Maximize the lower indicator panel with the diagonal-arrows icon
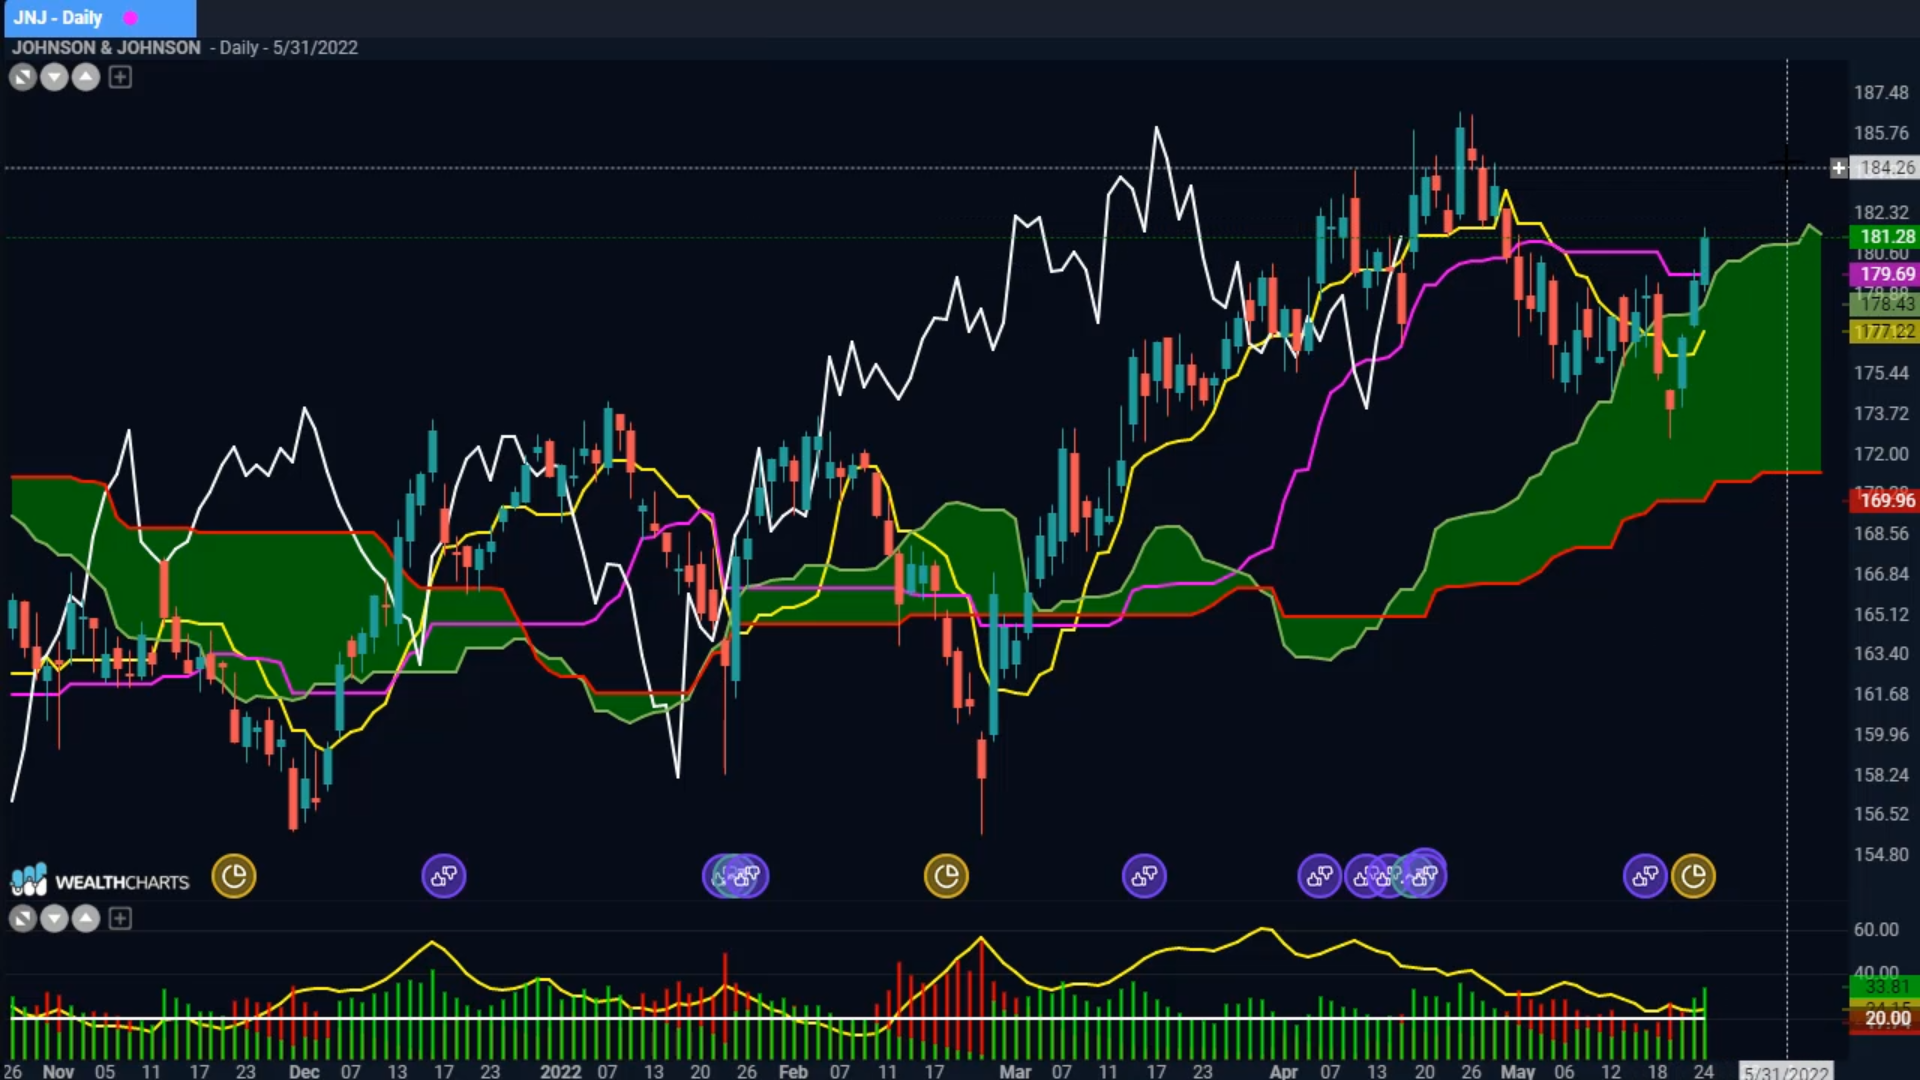The image size is (1920, 1080). pos(22,918)
